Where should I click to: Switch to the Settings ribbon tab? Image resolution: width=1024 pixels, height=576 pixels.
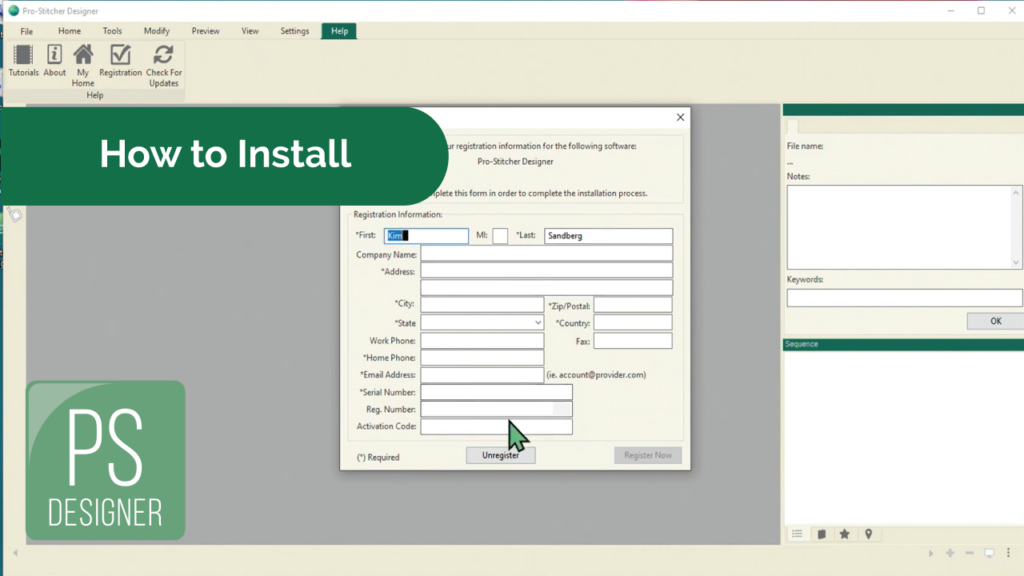(294, 31)
